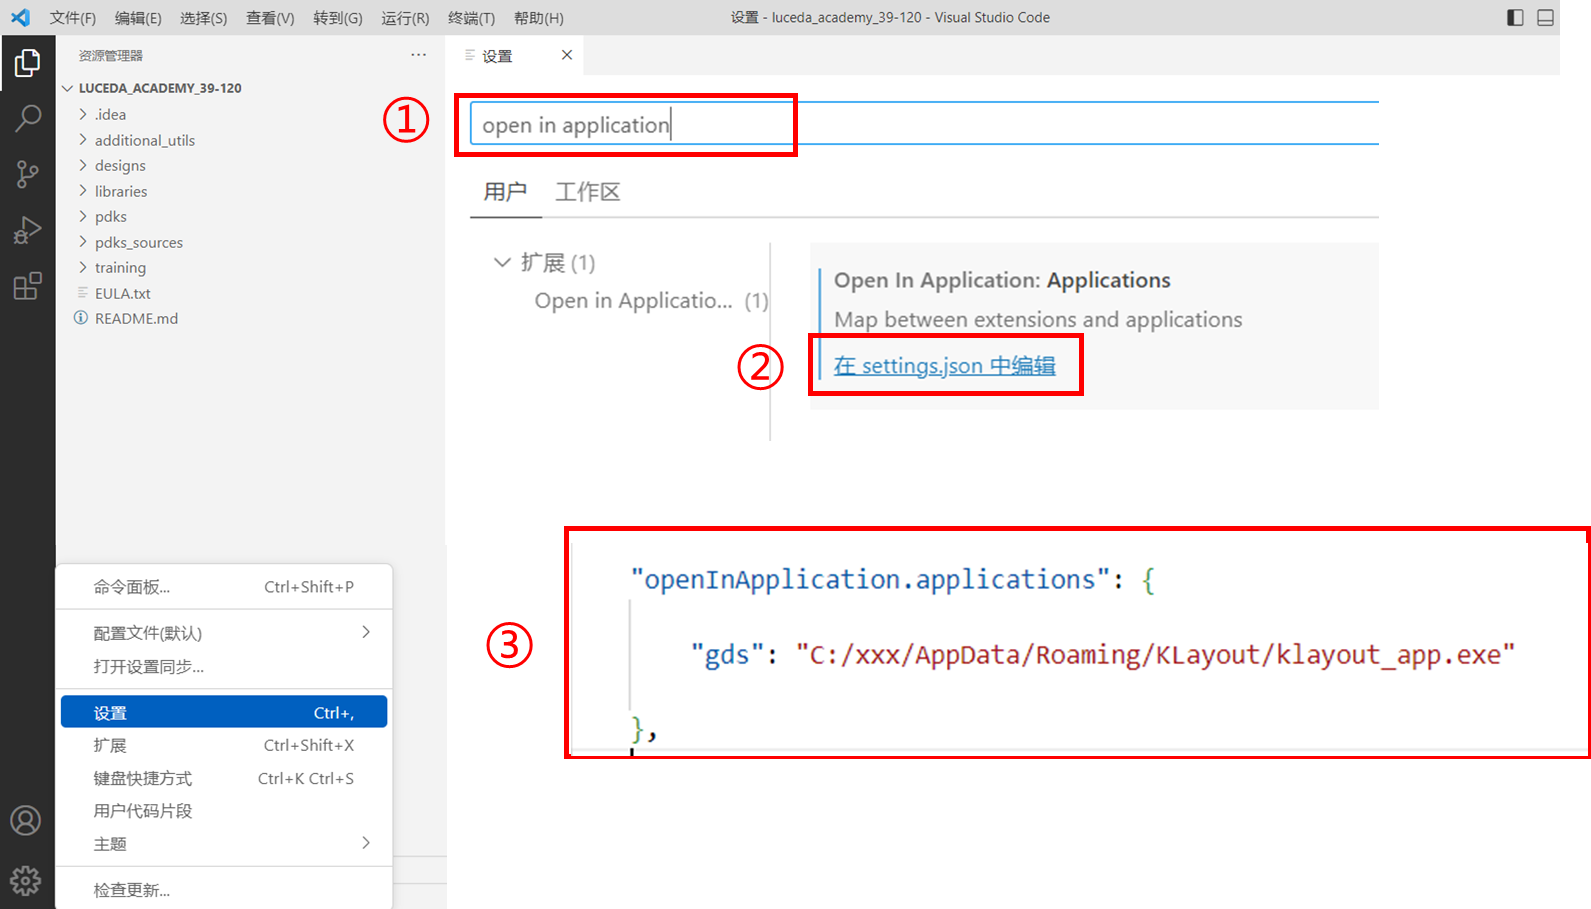Viewport: 1591px width, 909px height.
Task: Open the Explorer view in the activity bar
Action: pos(27,63)
